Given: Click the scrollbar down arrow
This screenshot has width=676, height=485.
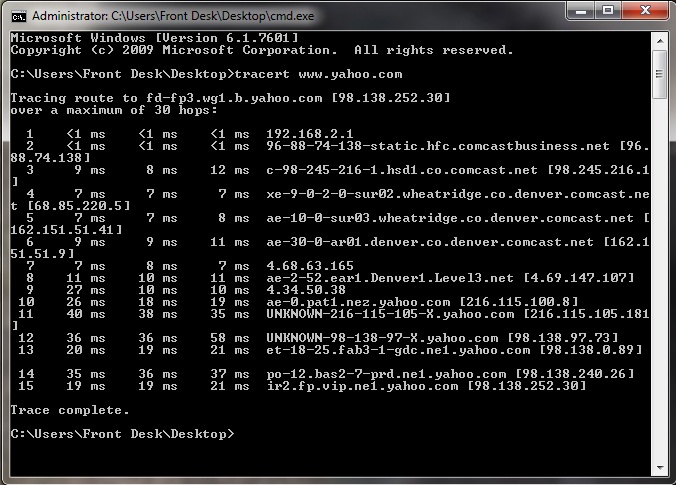Looking at the screenshot, I should [x=660, y=468].
